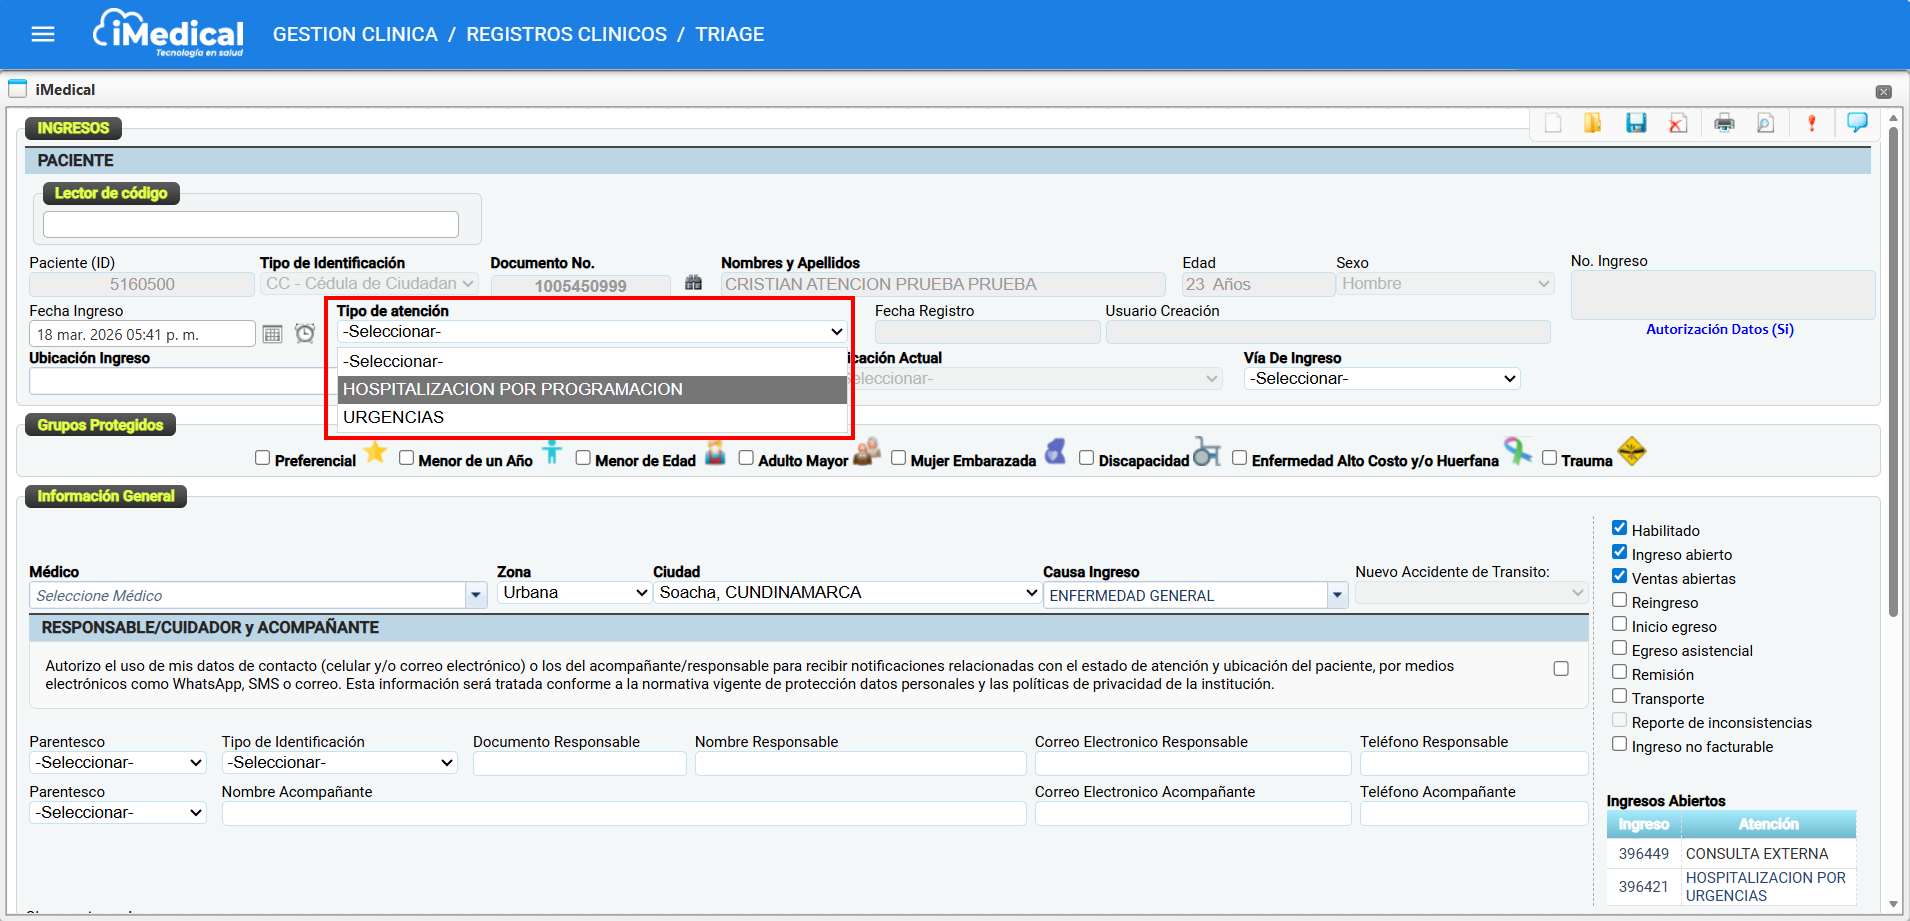Image resolution: width=1910 pixels, height=921 pixels.
Task: Enable the Preferencial checkbox
Action: [x=263, y=458]
